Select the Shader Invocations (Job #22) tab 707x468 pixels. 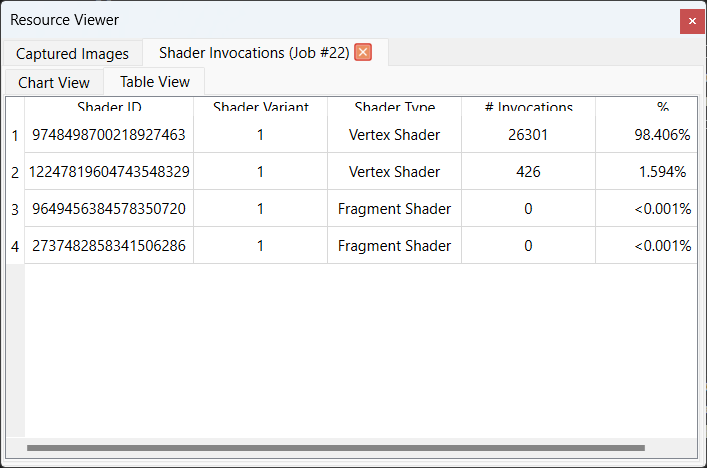254,53
